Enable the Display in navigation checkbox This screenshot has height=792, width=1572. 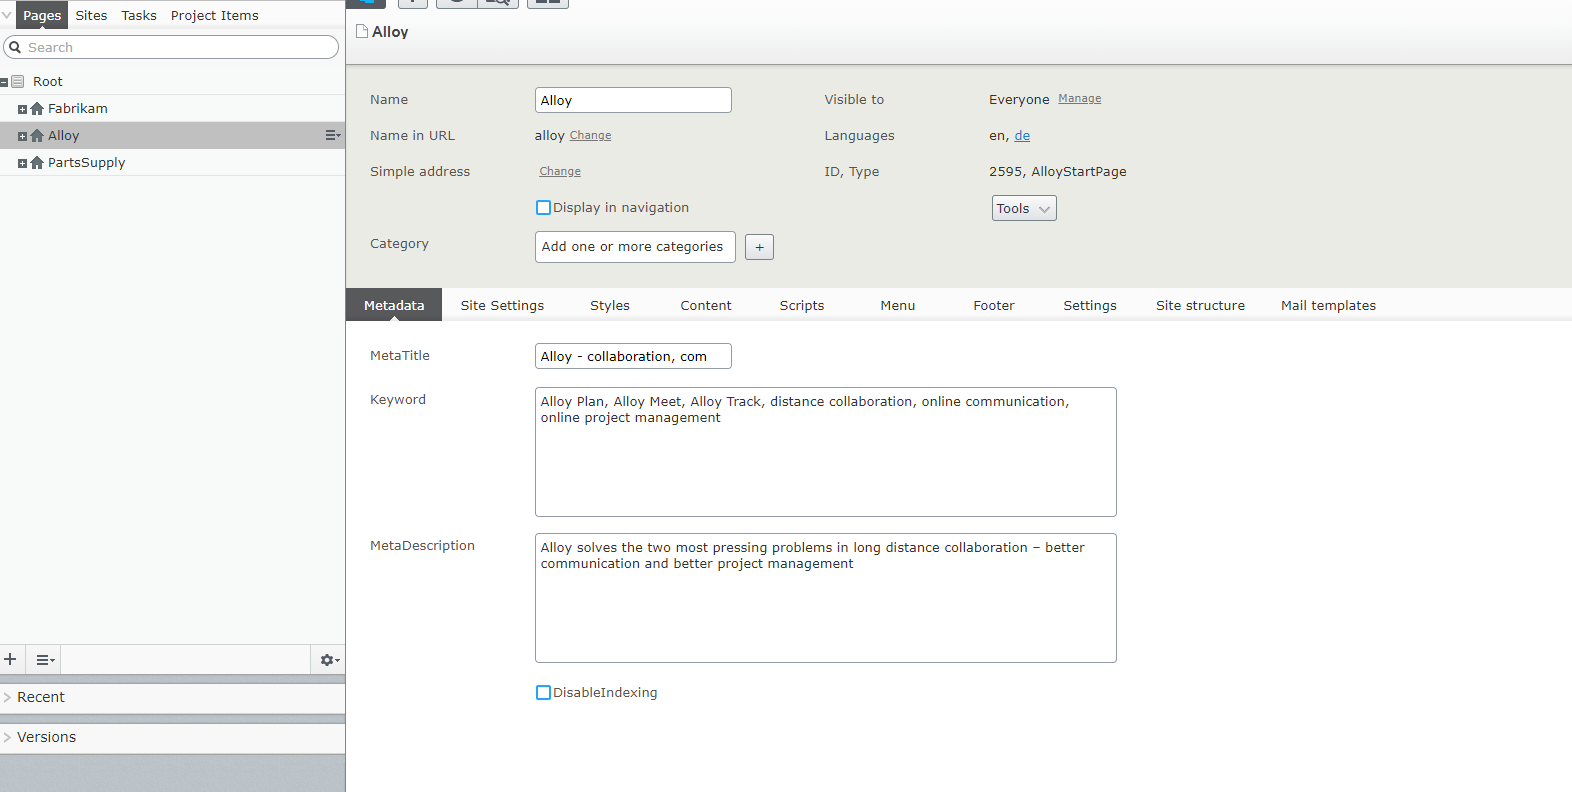click(543, 208)
